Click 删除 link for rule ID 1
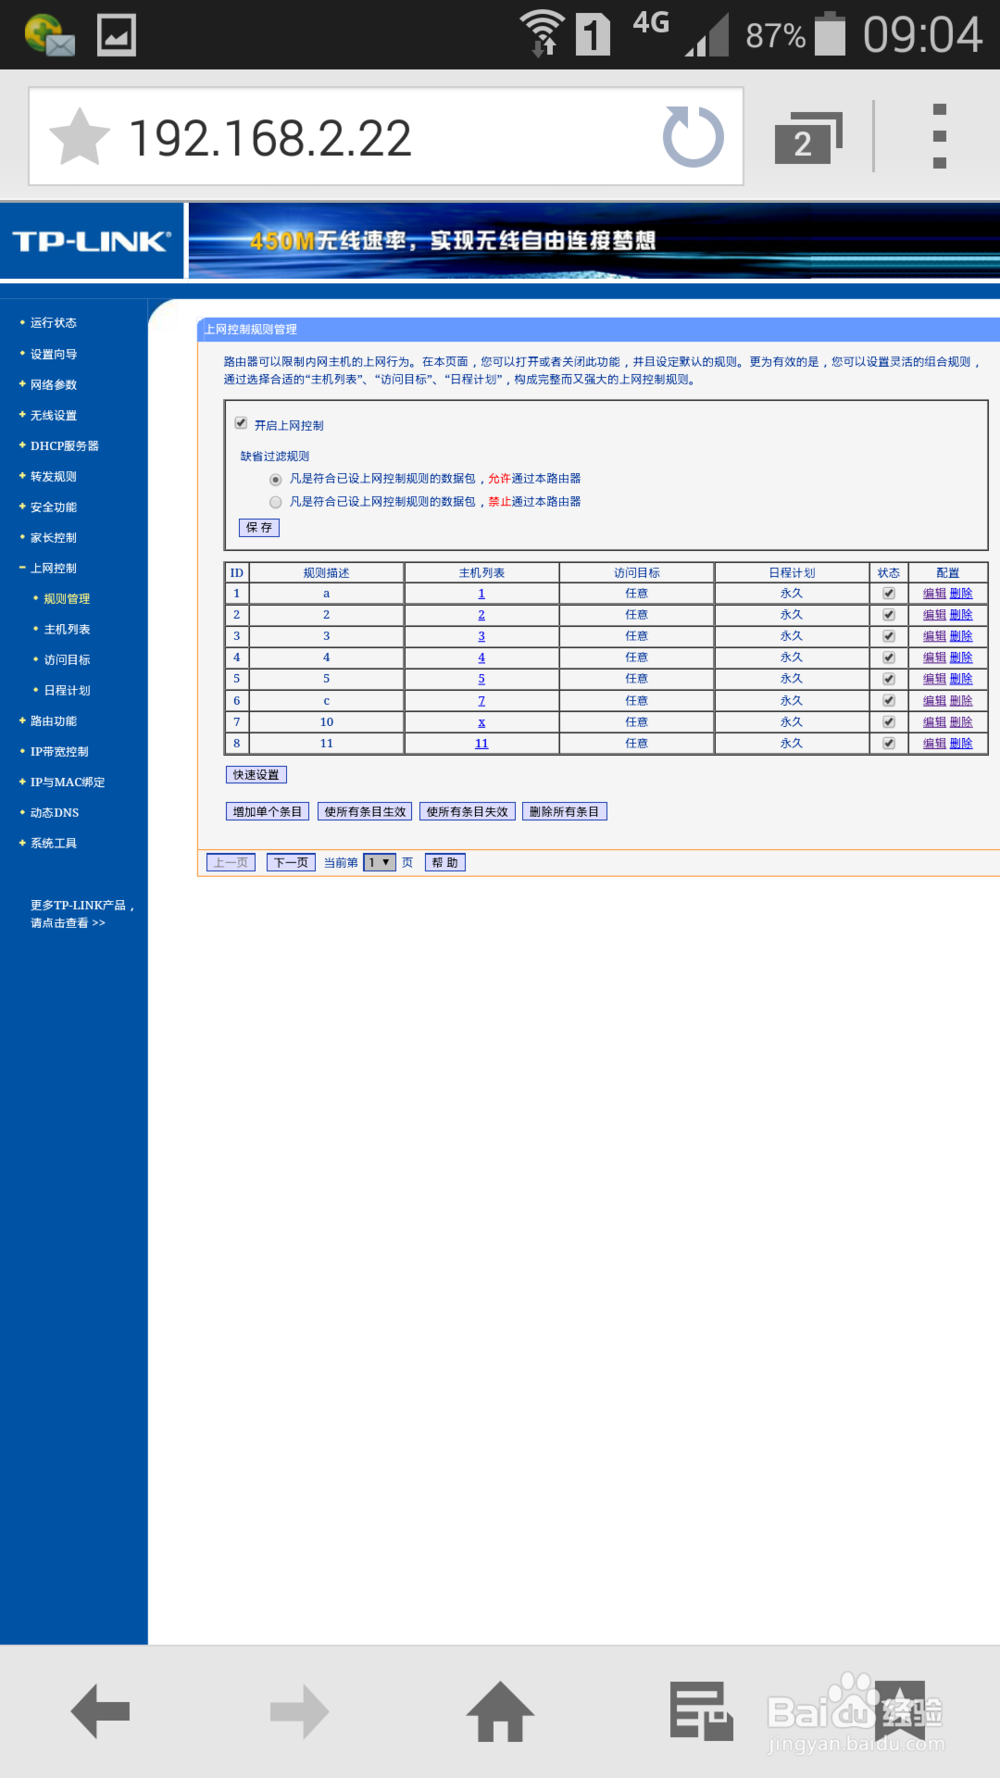Viewport: 1000px width, 1778px height. 961,594
